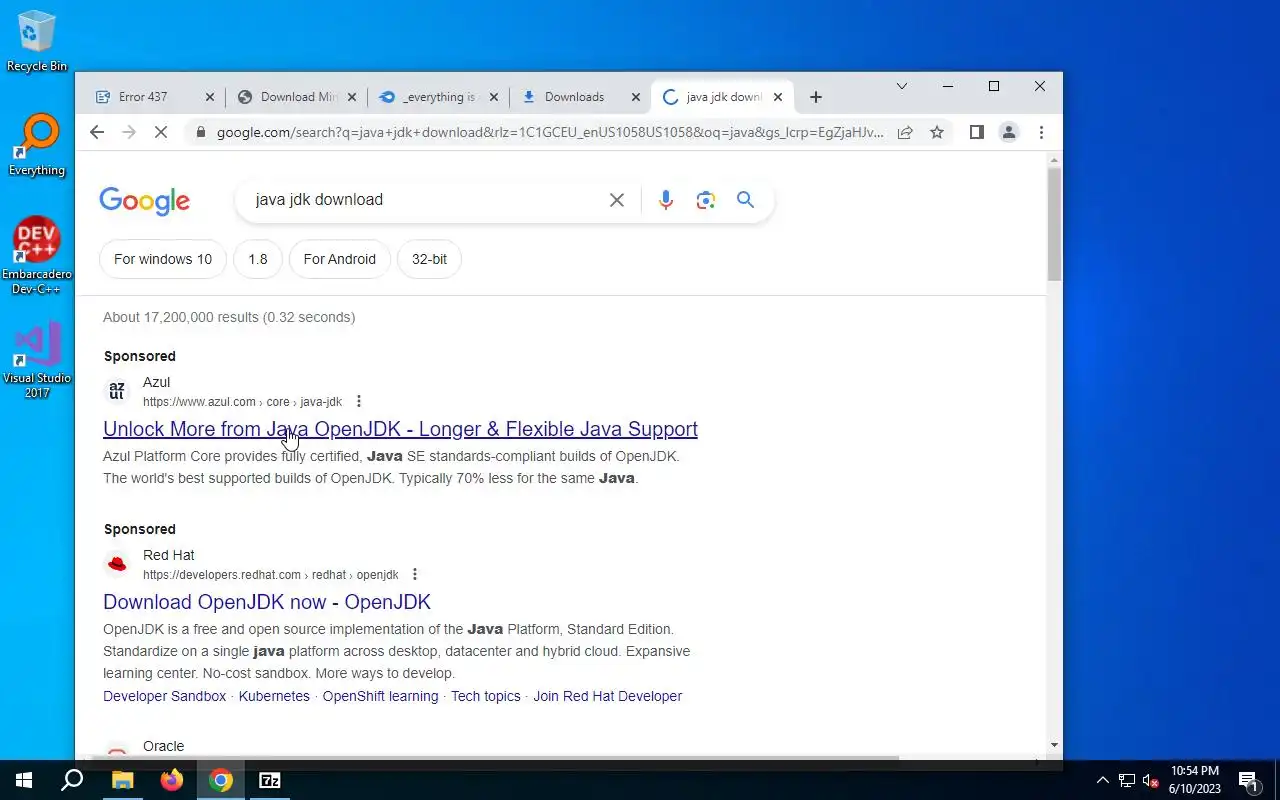Filter results For windows 10
The image size is (1280, 800).
pyautogui.click(x=163, y=259)
